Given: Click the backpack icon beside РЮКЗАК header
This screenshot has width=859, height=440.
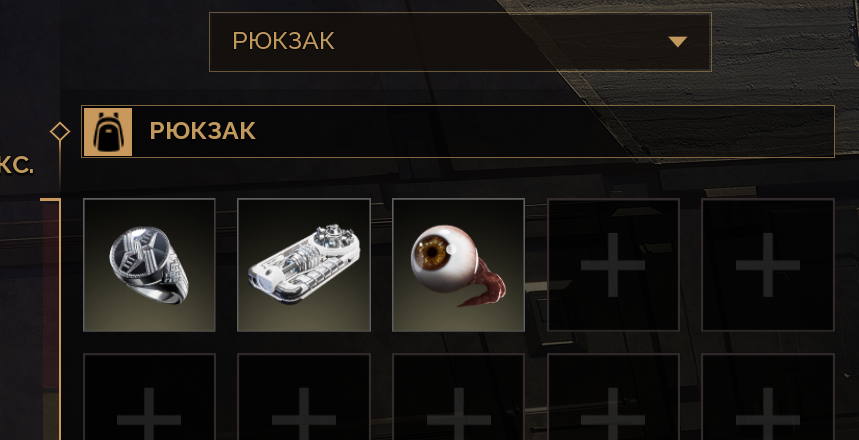Looking at the screenshot, I should click(108, 132).
